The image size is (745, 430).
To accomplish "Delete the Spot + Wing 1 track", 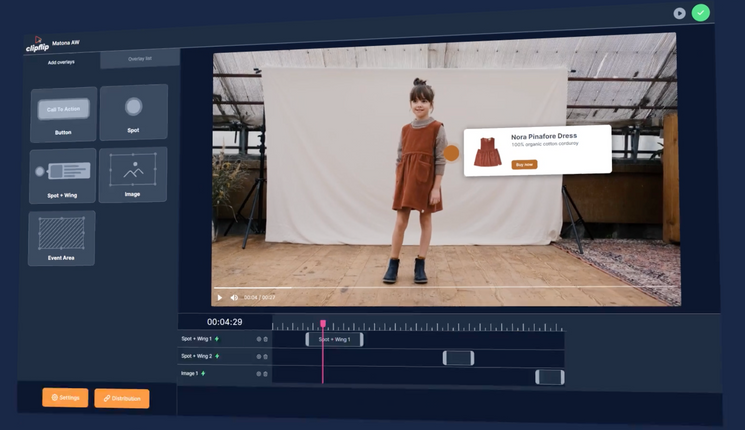I will 266,339.
